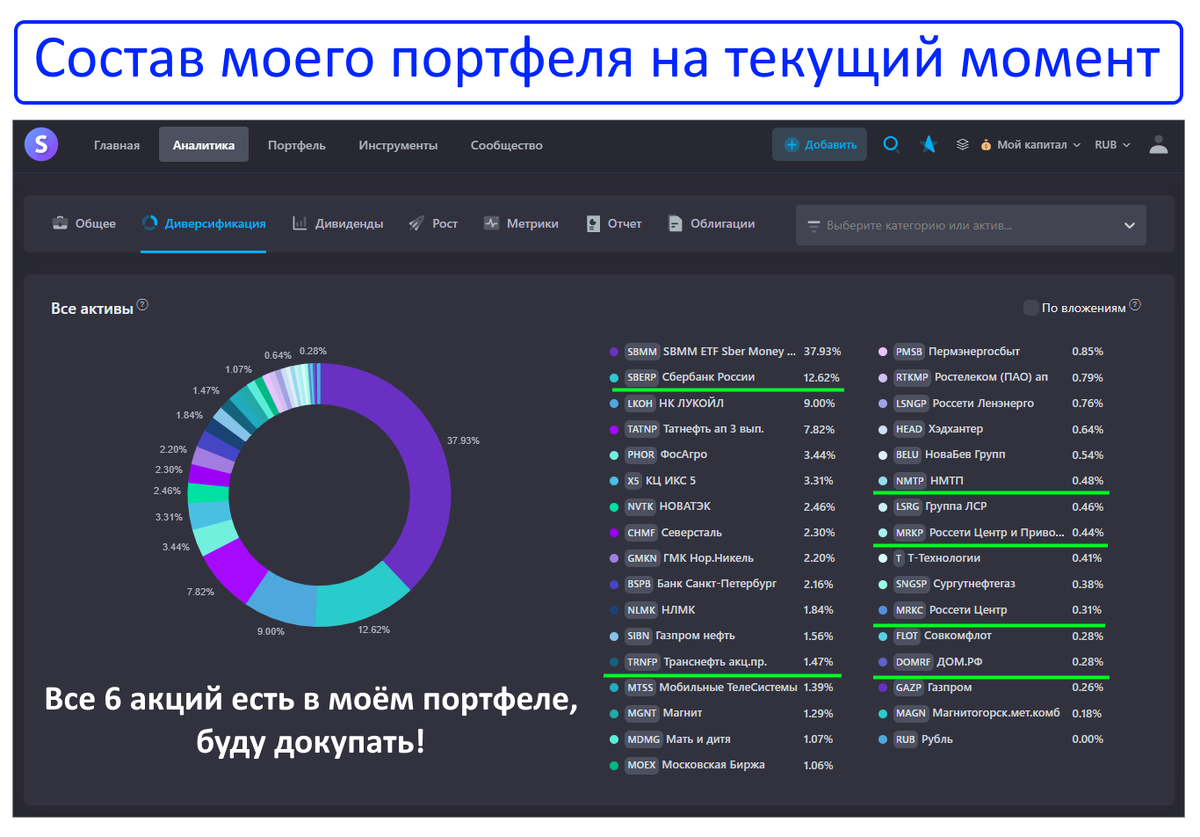
Task: Select the Аналитика menu item
Action: pyautogui.click(x=204, y=145)
